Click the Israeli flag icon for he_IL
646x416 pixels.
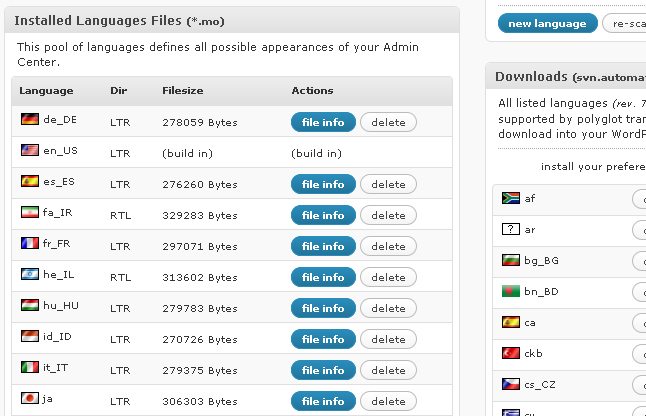[29, 274]
